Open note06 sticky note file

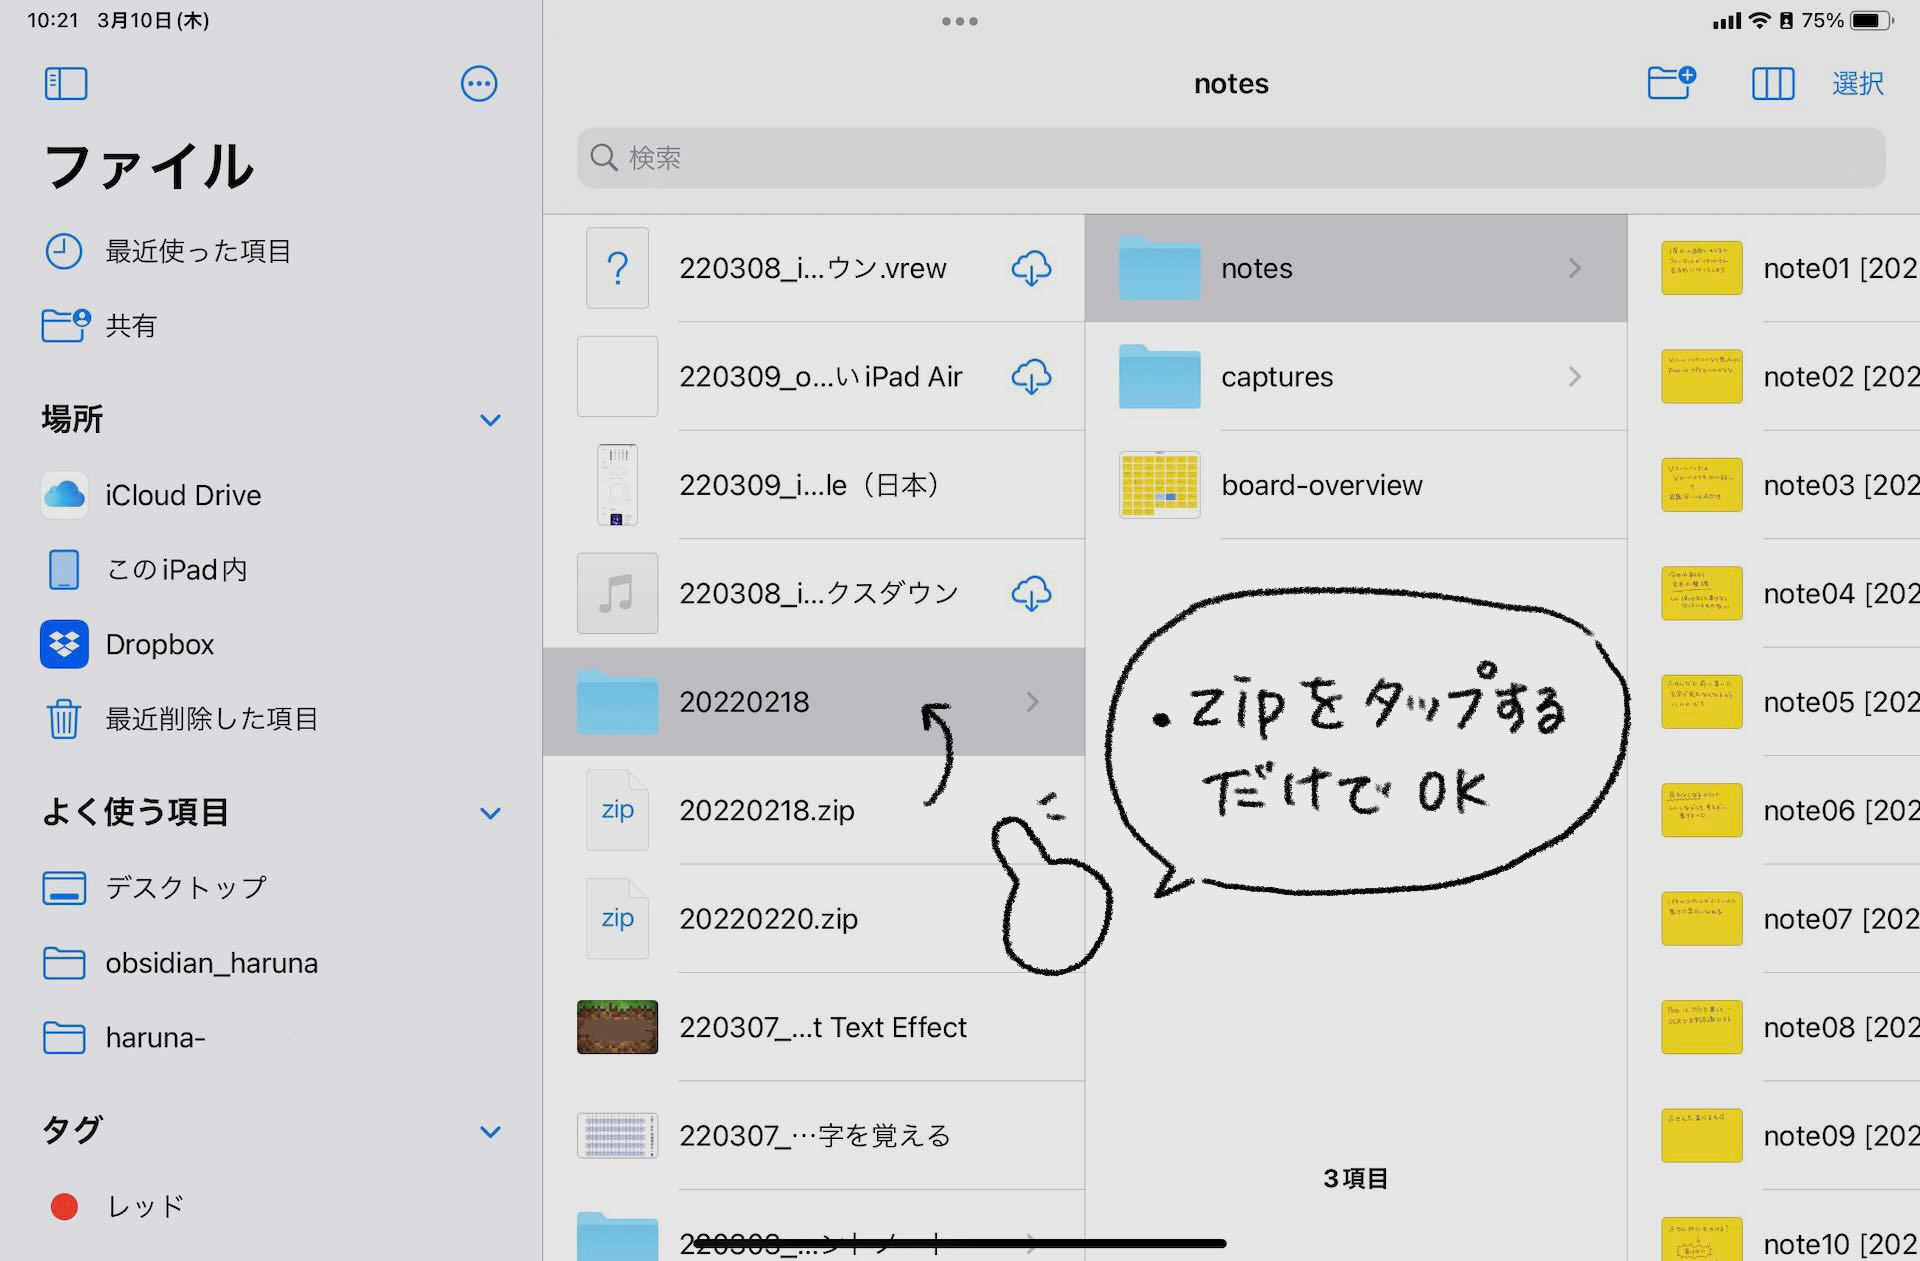coord(1774,810)
